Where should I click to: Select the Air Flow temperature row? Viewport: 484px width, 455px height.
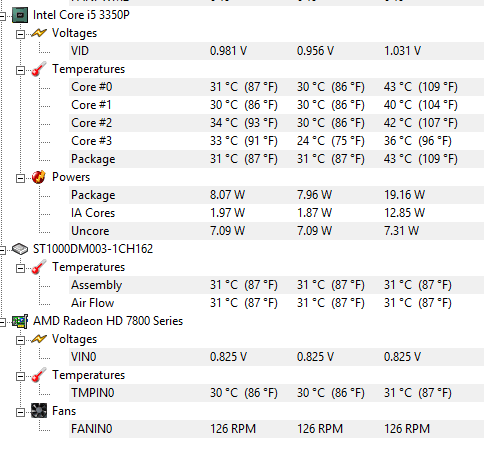click(x=276, y=303)
